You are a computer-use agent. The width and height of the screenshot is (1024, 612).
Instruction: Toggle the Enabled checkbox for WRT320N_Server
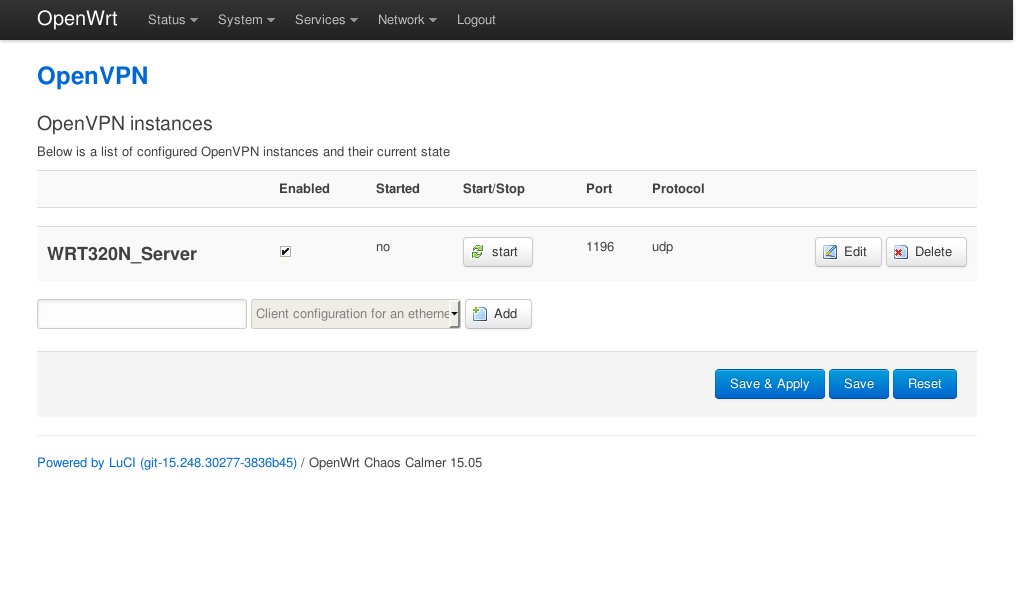(285, 252)
